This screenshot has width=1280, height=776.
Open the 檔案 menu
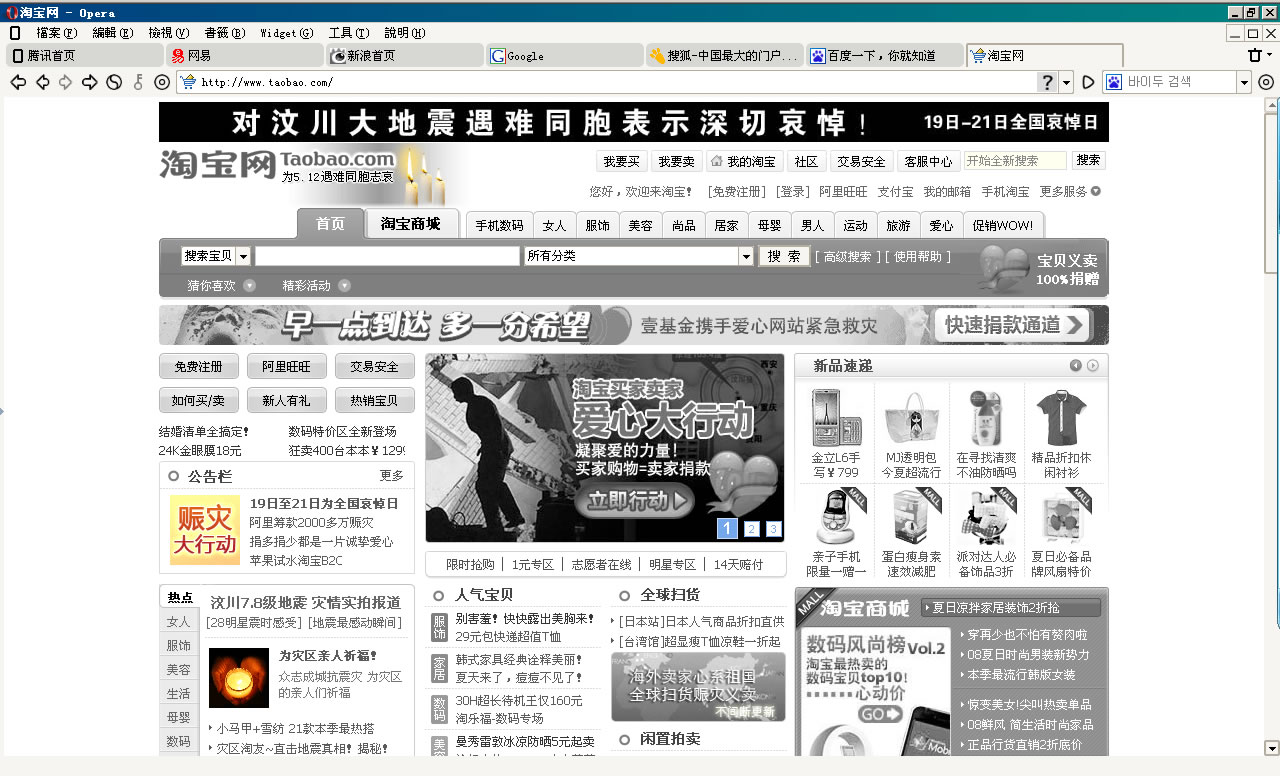tap(56, 33)
